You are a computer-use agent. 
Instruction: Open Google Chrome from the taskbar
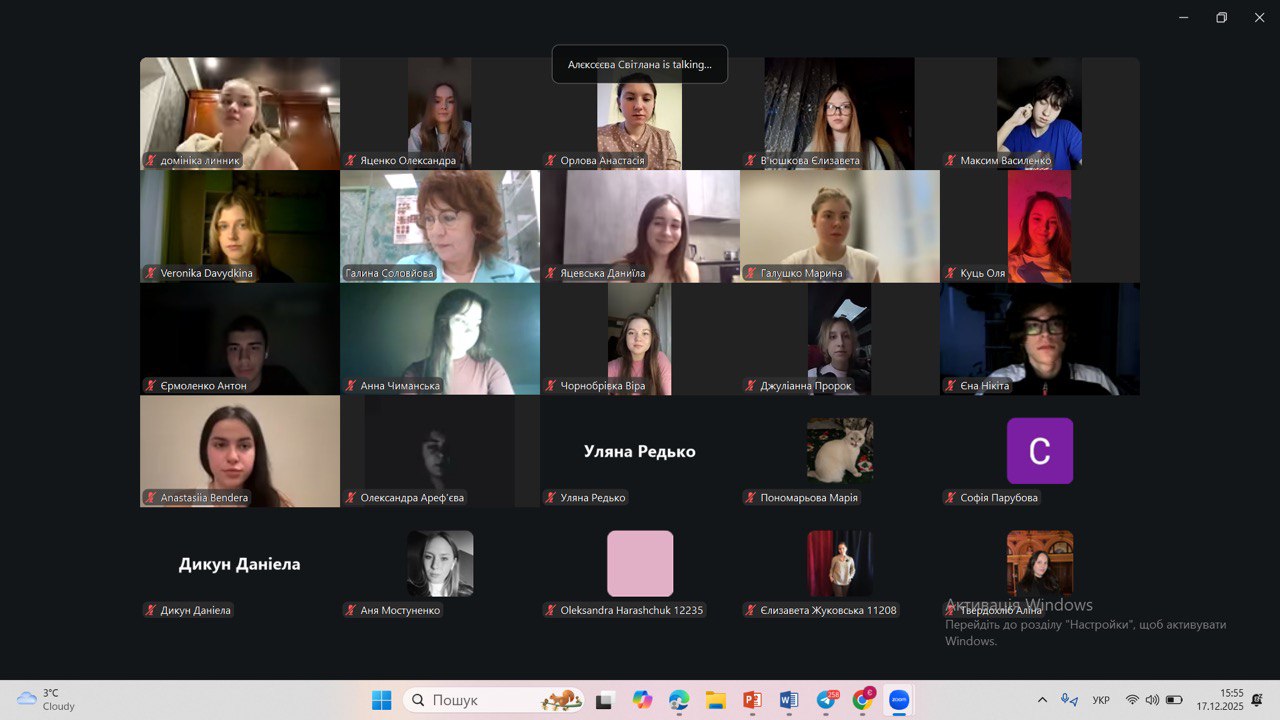(862, 700)
